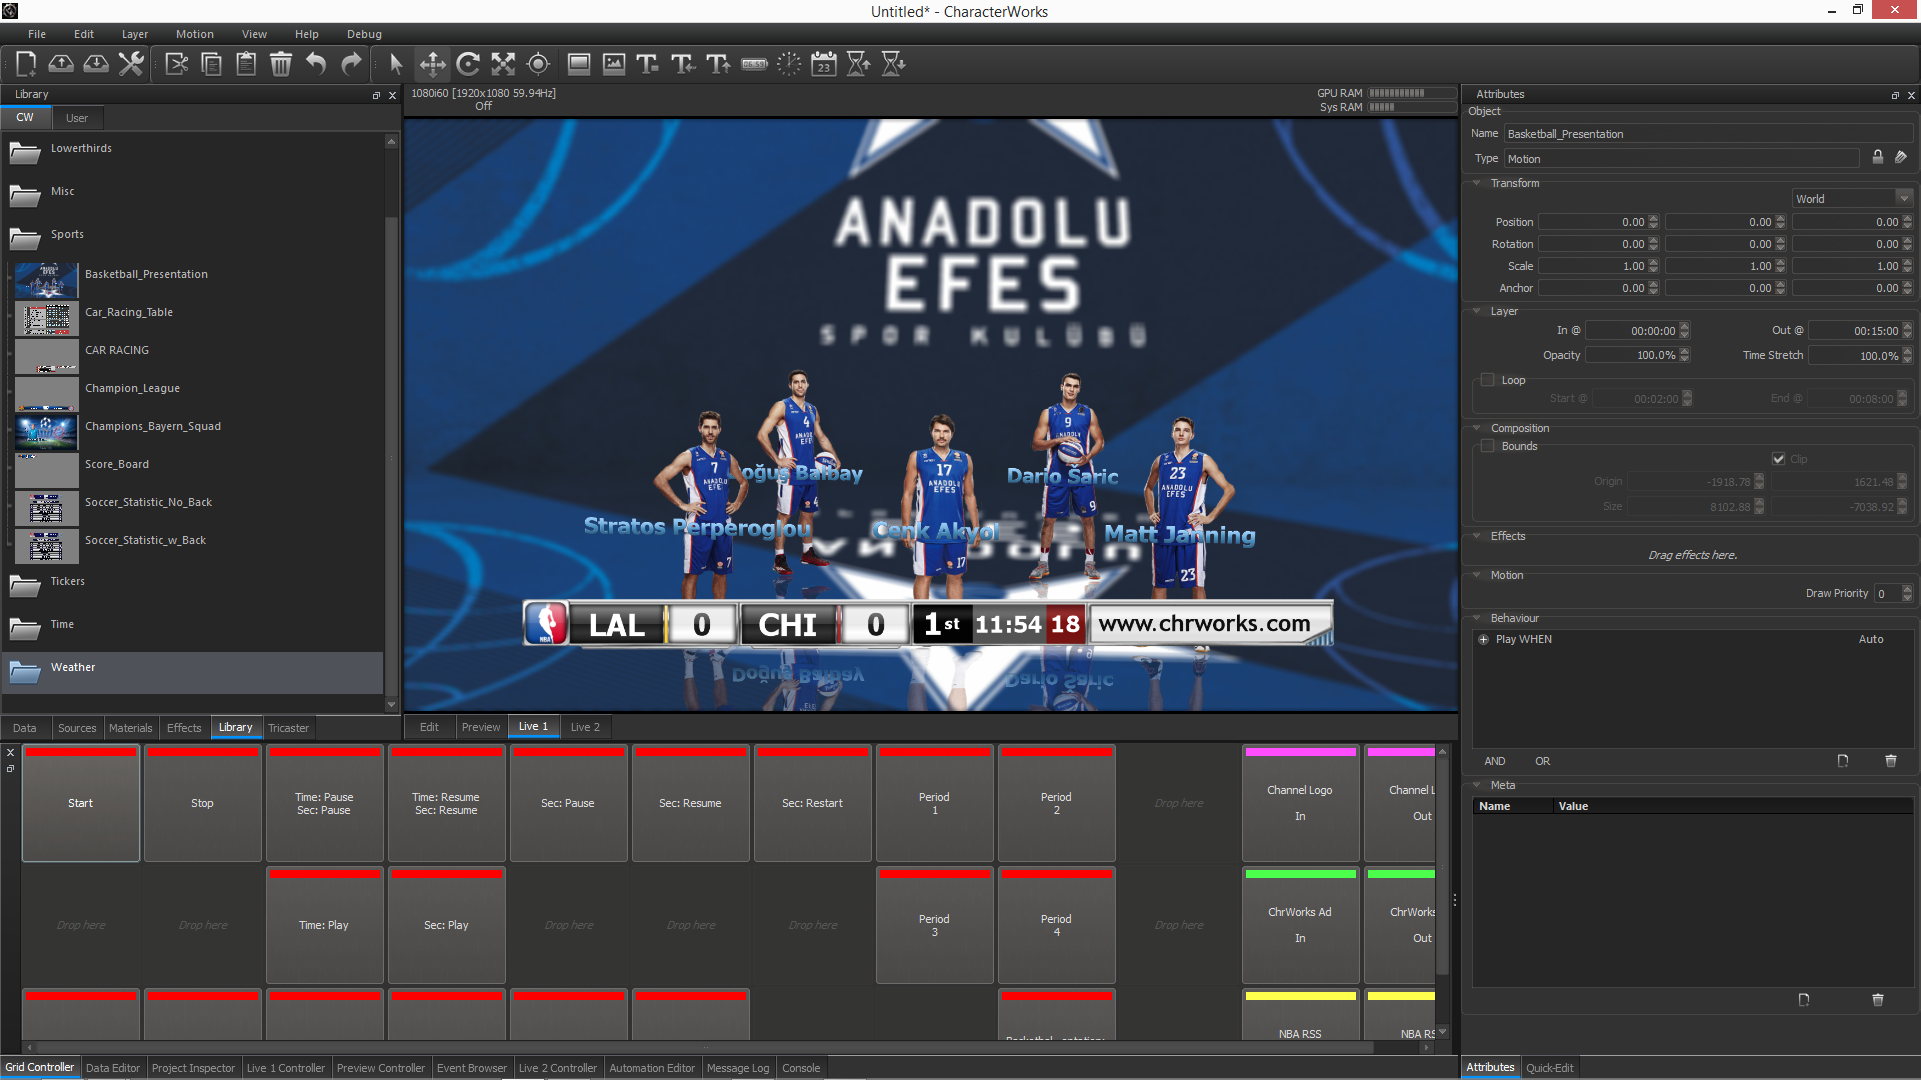Click the Undo arrow
The height and width of the screenshot is (1080, 1921).
coord(316,64)
